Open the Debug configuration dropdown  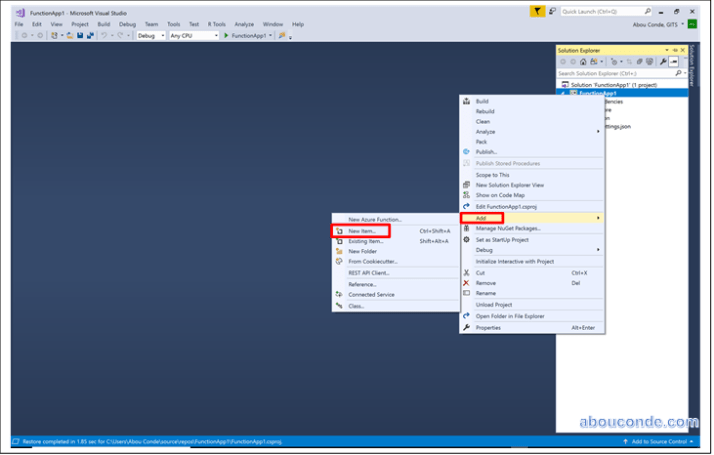click(151, 35)
